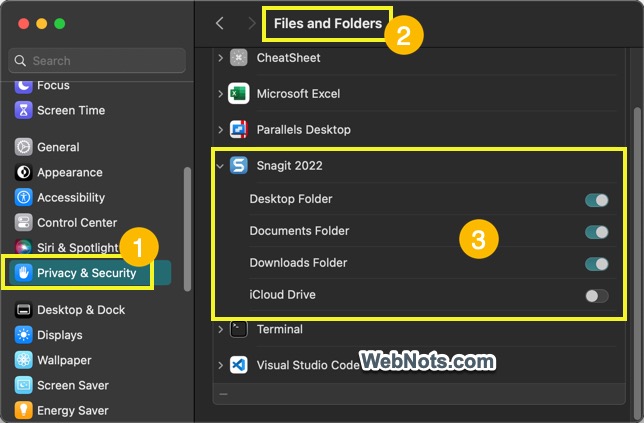Click the Documents Folder label

(299, 231)
